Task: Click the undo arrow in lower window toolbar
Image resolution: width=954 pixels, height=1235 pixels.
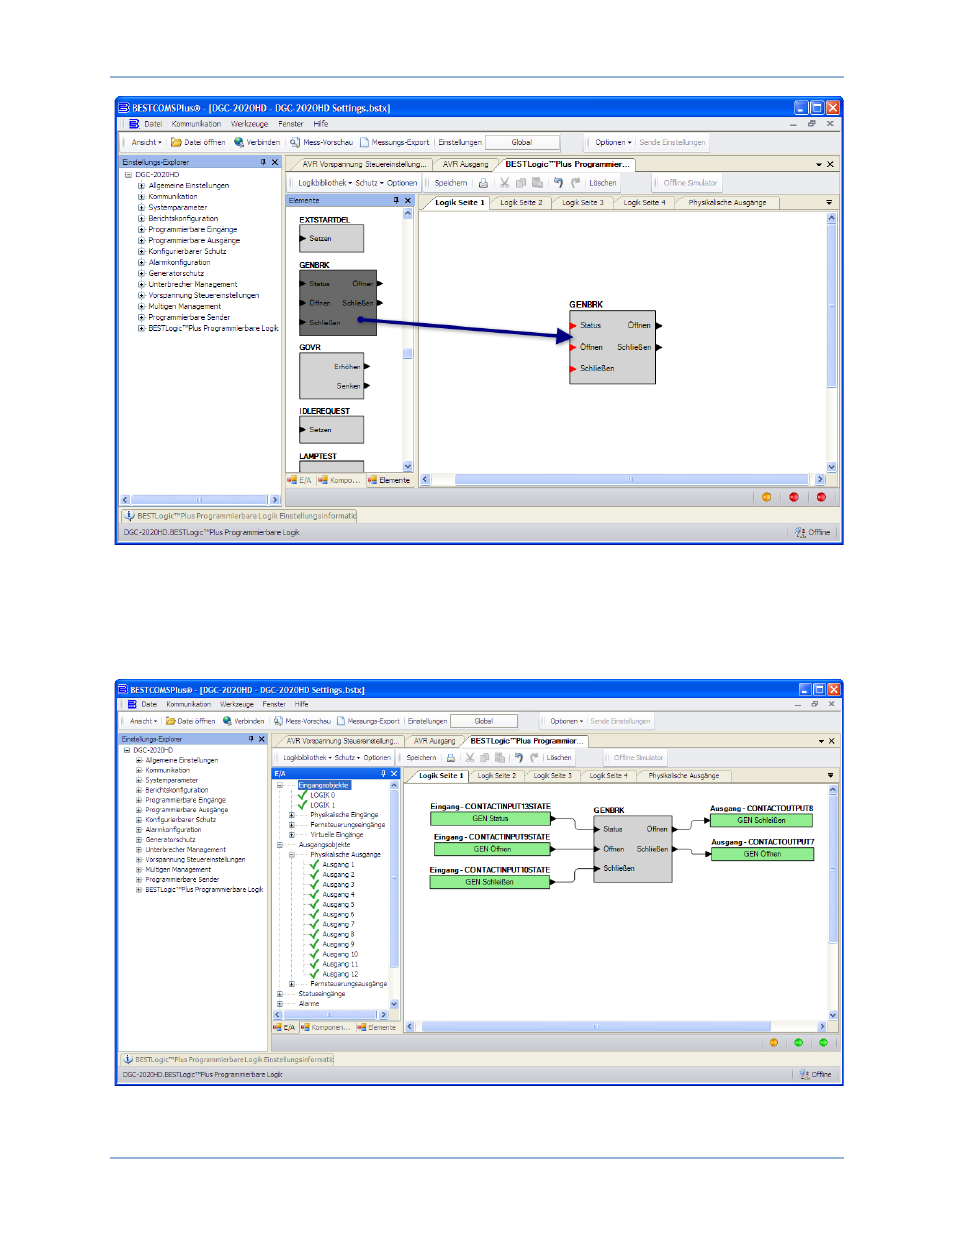Action: tap(519, 758)
